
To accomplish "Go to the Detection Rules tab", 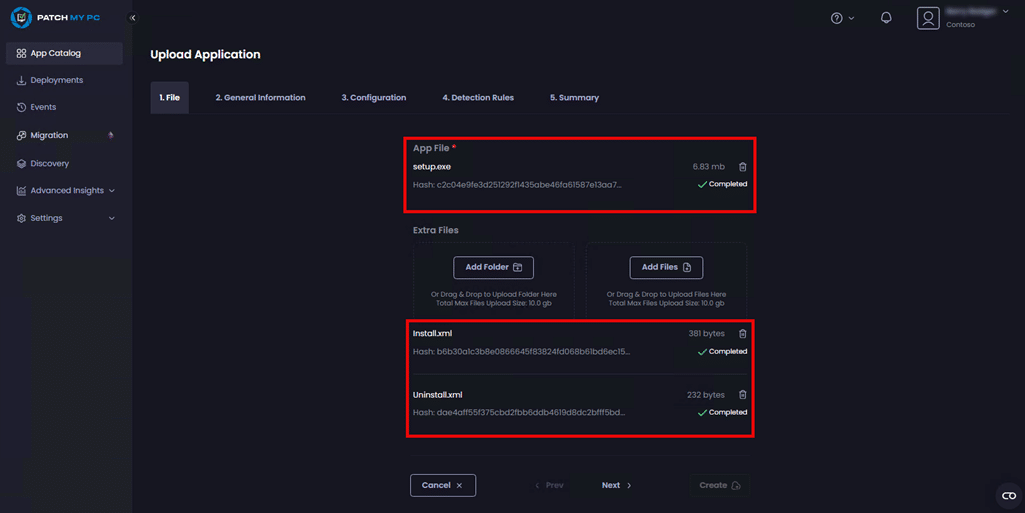I will tap(478, 98).
